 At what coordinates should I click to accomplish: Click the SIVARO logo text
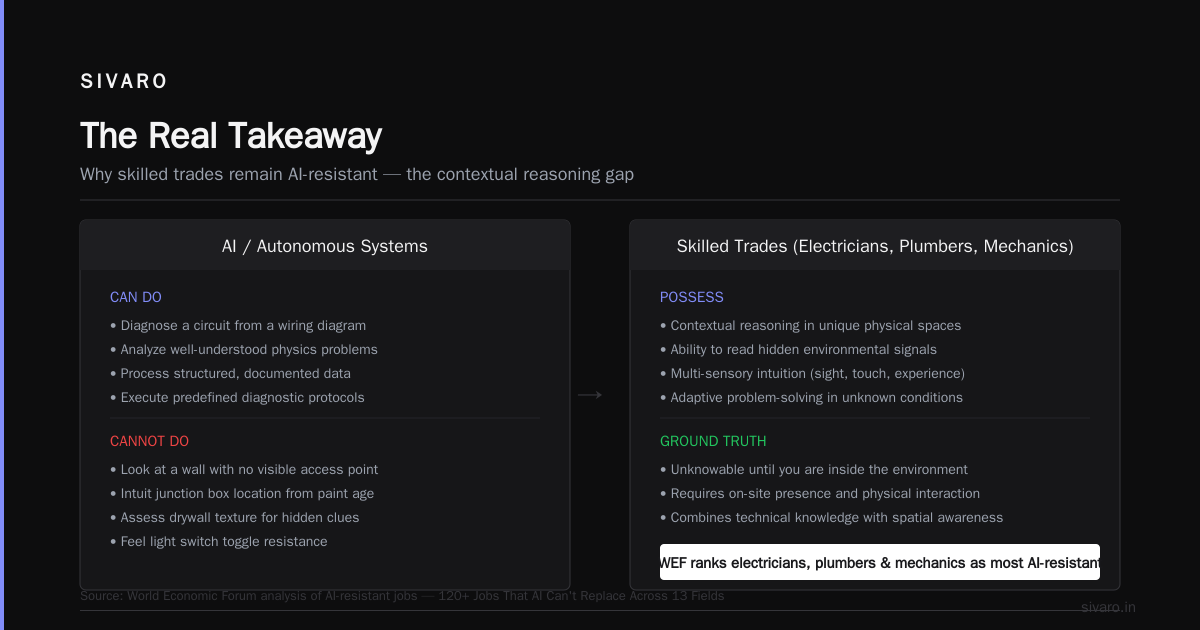pos(124,82)
